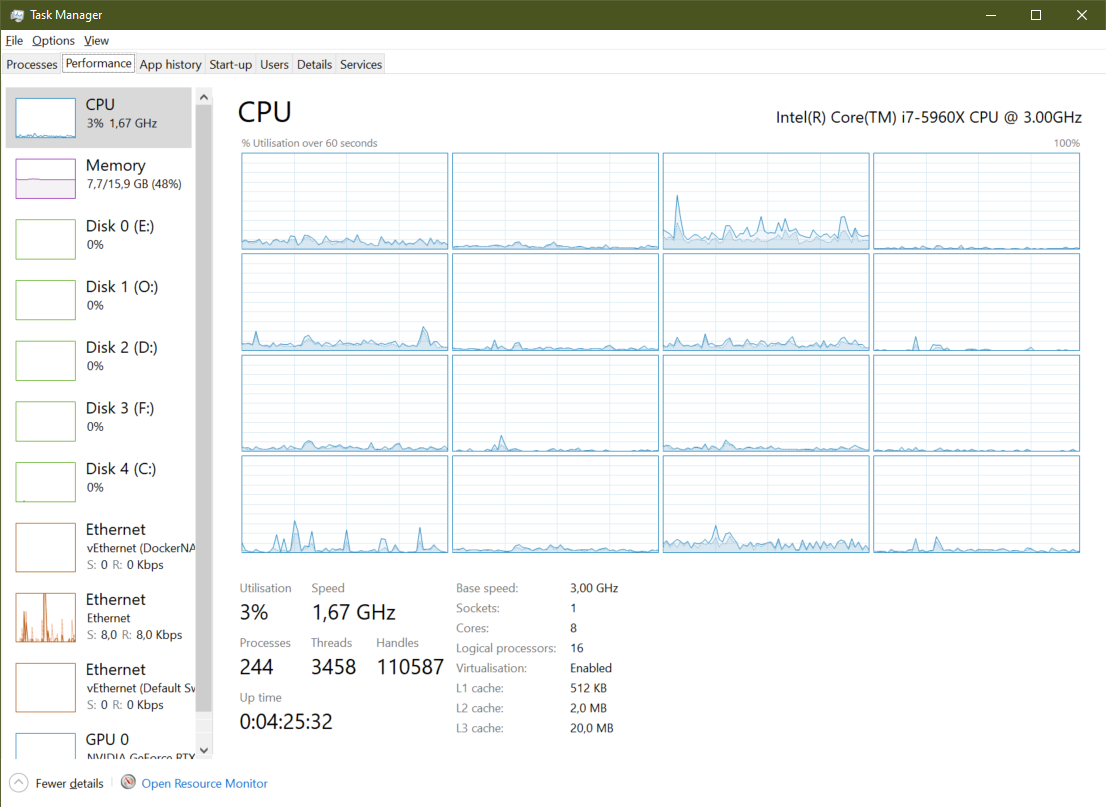Click the Task Manager title bar icon

(x=17, y=15)
